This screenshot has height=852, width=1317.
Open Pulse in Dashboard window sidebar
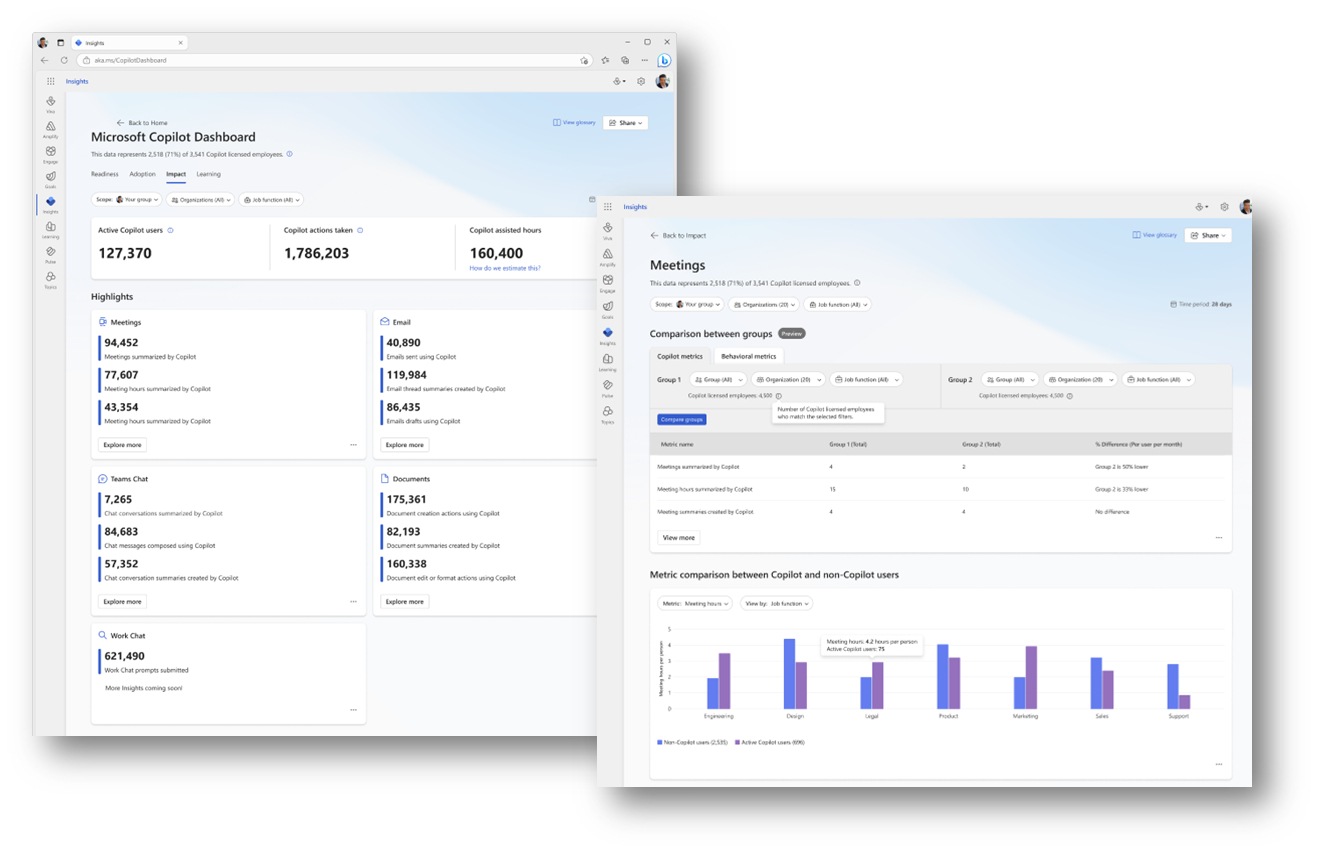tap(50, 255)
